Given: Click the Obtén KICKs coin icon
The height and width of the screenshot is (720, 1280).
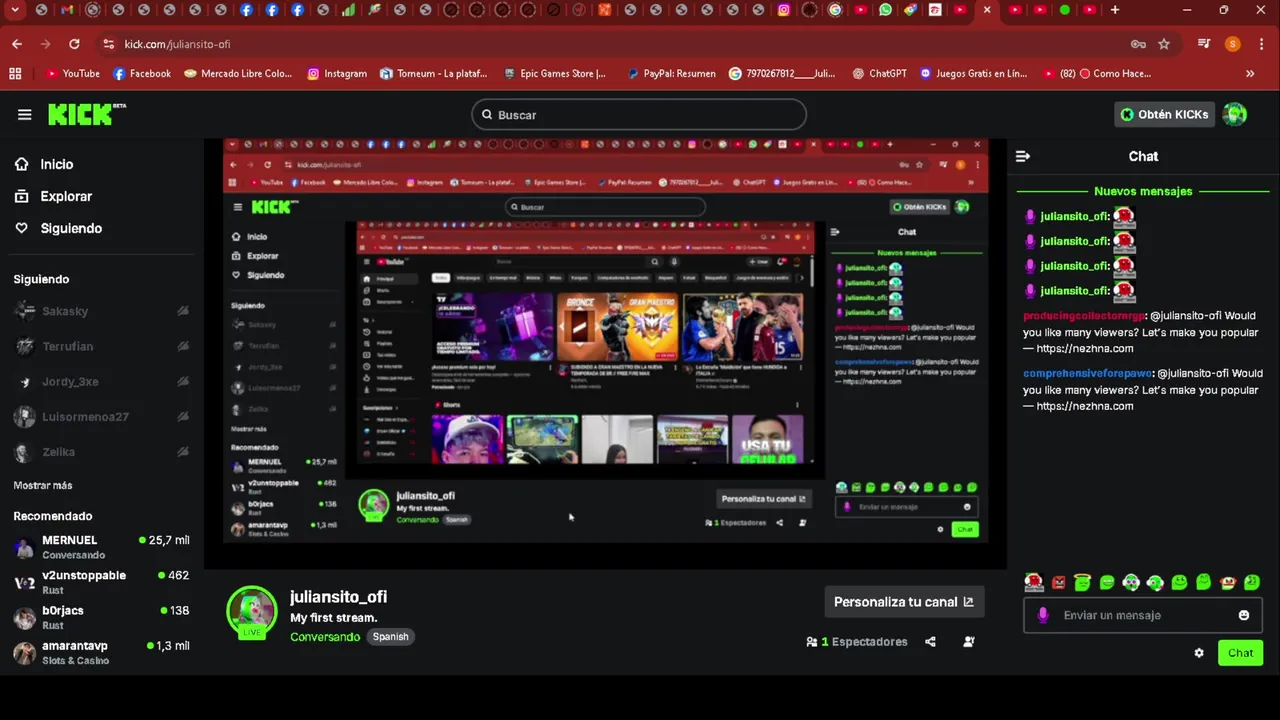Looking at the screenshot, I should [x=1127, y=114].
